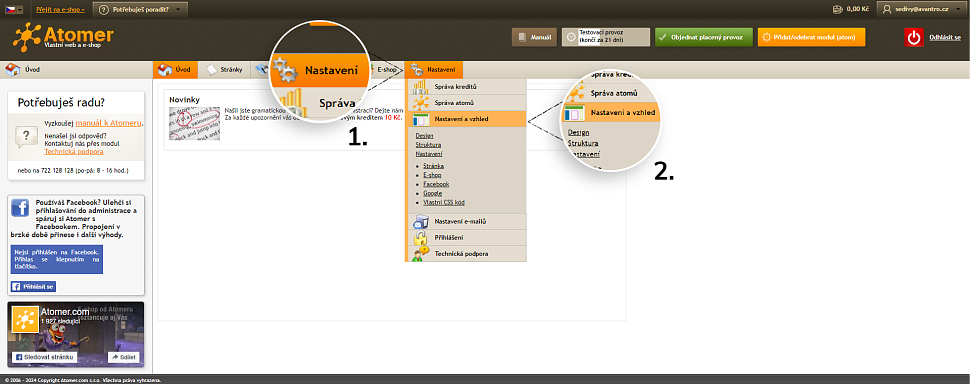Click "Objednat placený provoz" button
Screen dimensions: 970x384
point(703,37)
